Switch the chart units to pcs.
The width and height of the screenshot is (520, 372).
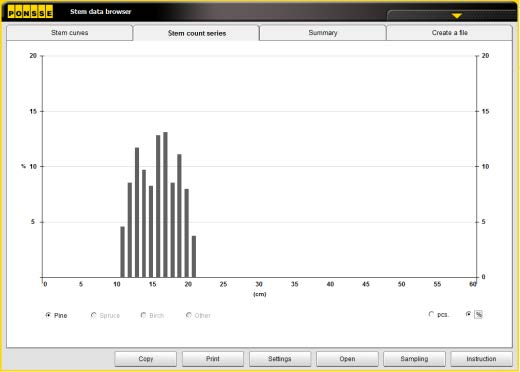pyautogui.click(x=431, y=314)
